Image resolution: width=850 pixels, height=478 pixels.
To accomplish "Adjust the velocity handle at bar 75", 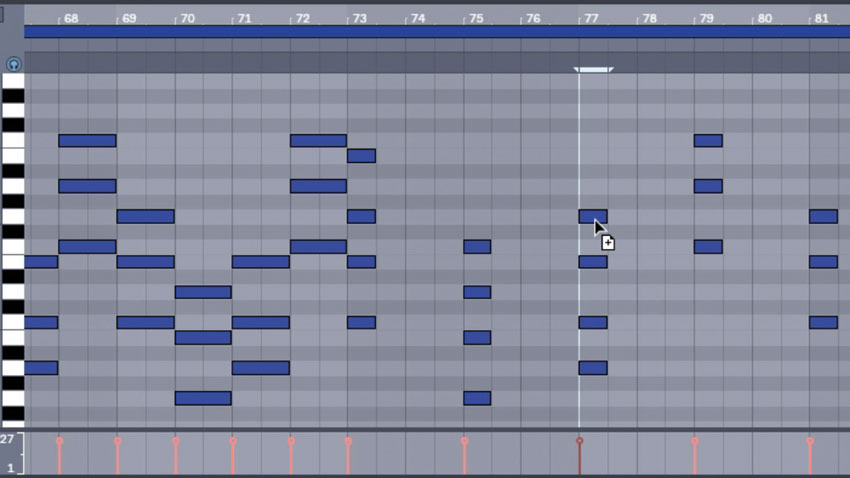I will coord(465,441).
